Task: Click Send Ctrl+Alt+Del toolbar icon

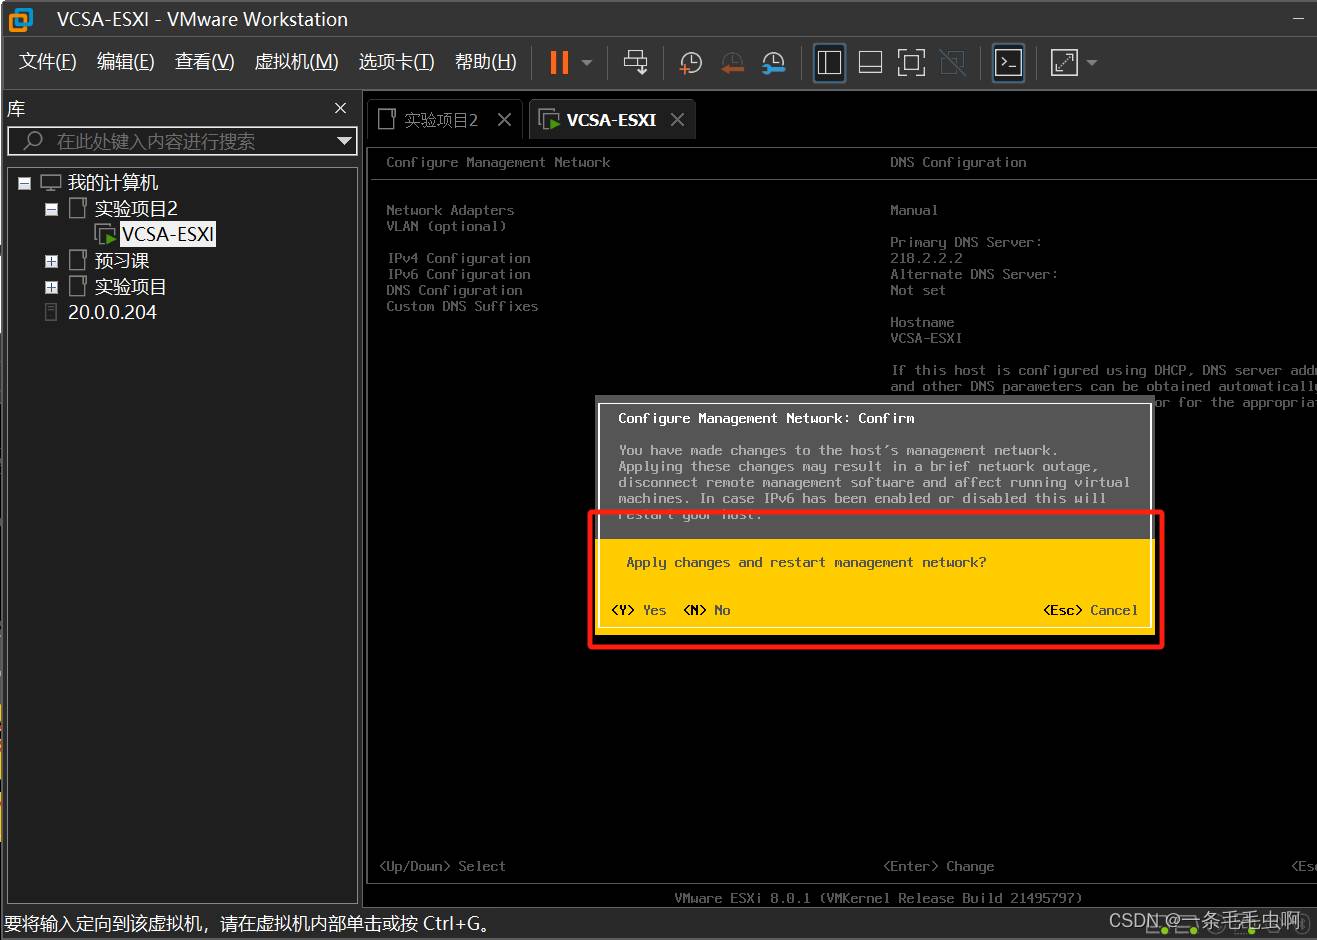Action: tap(635, 63)
